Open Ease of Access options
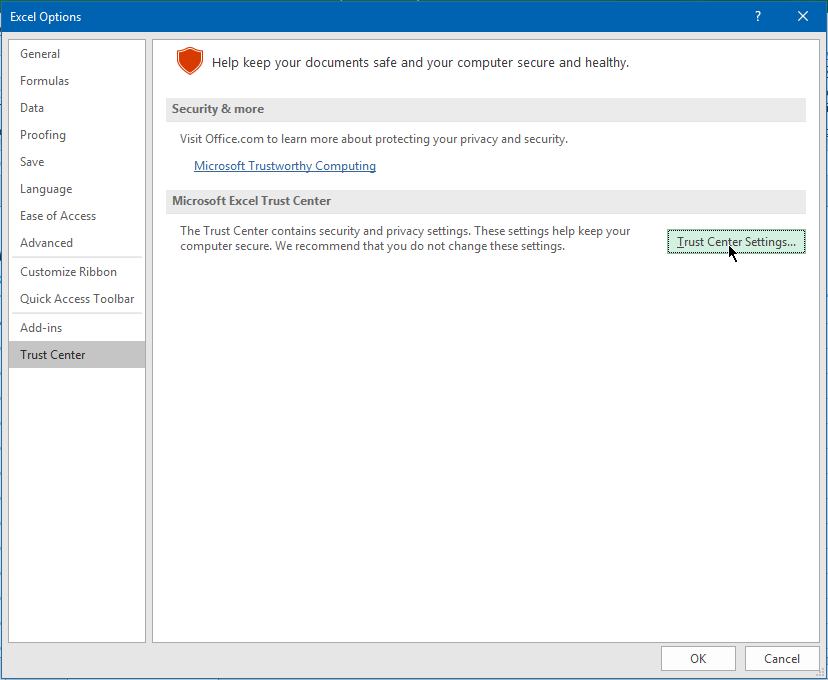Viewport: 828px width, 680px height. (x=77, y=215)
